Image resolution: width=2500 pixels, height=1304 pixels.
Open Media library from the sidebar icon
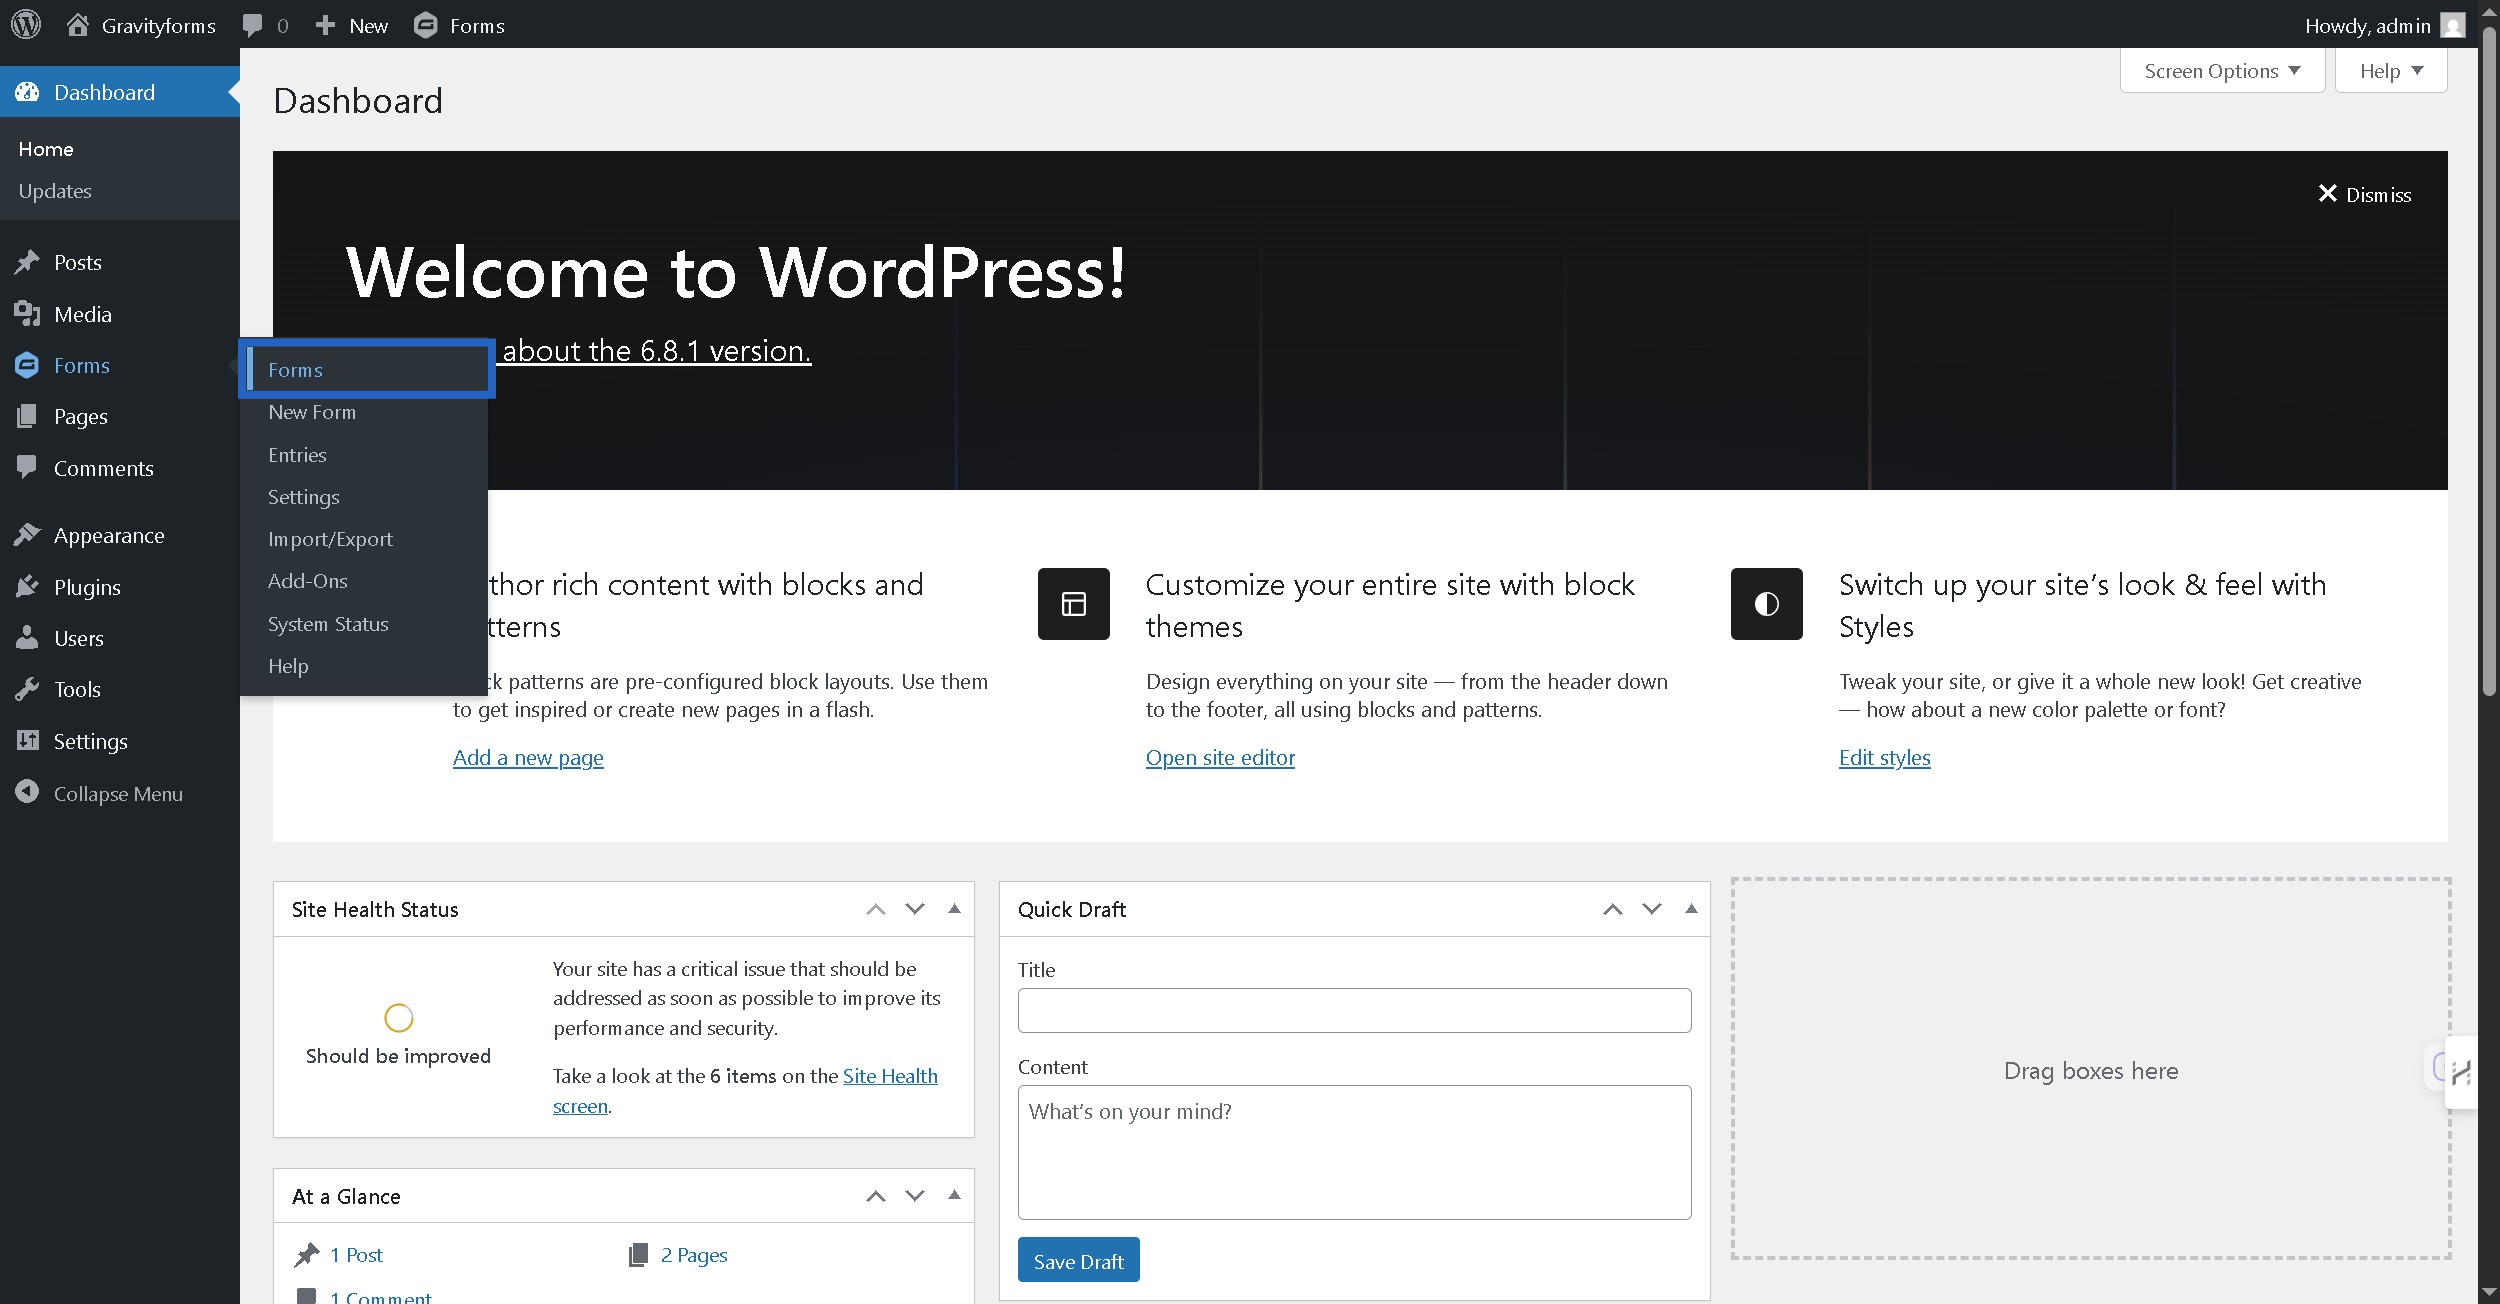coord(27,314)
